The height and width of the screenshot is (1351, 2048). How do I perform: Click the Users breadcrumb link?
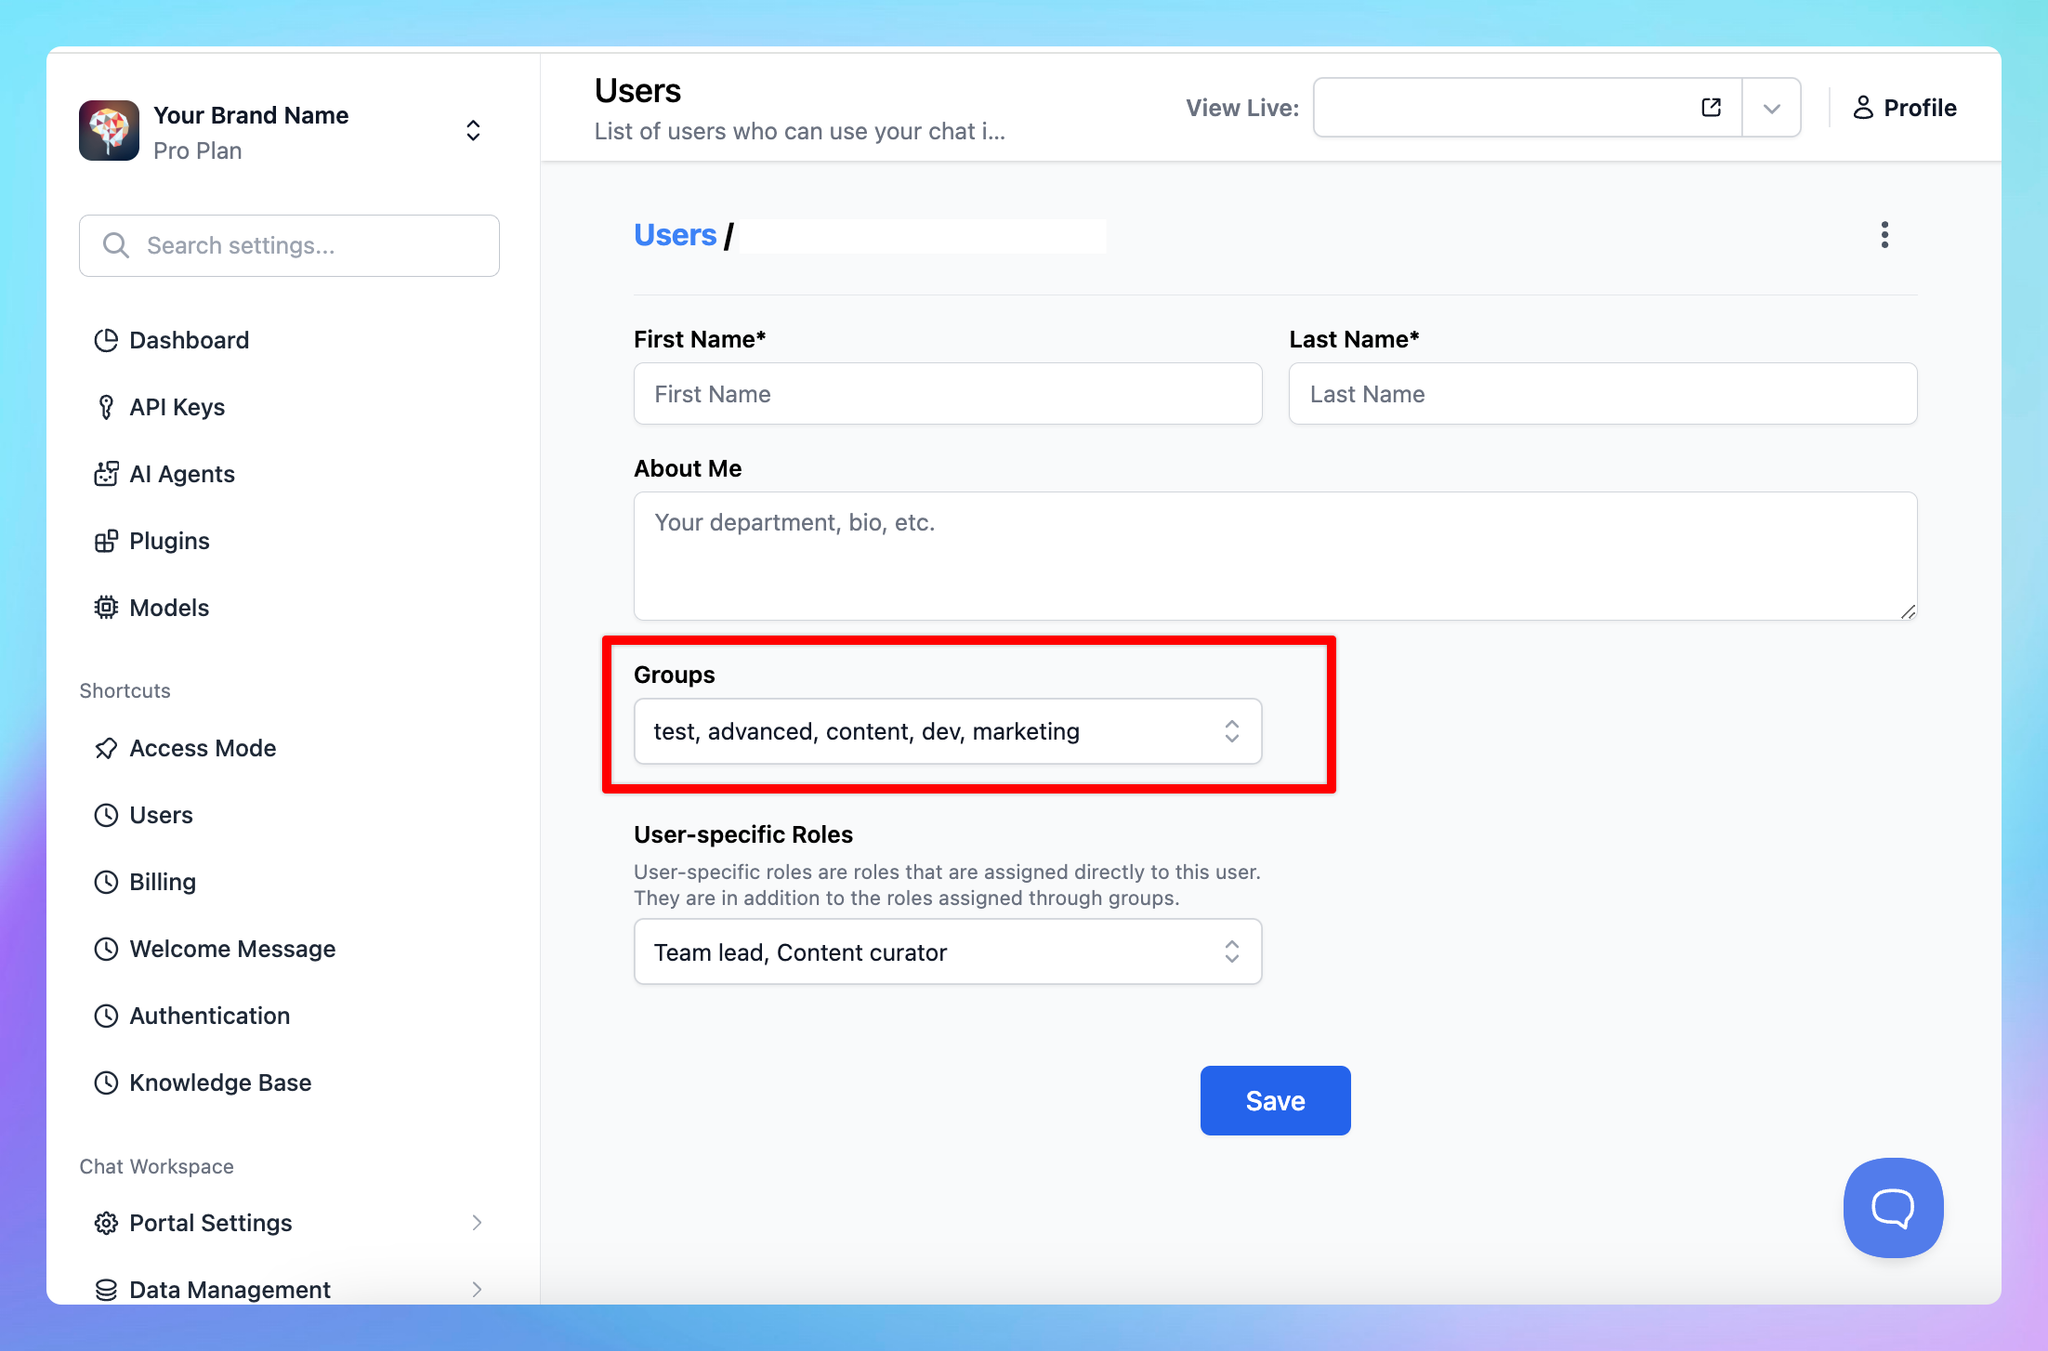[675, 235]
